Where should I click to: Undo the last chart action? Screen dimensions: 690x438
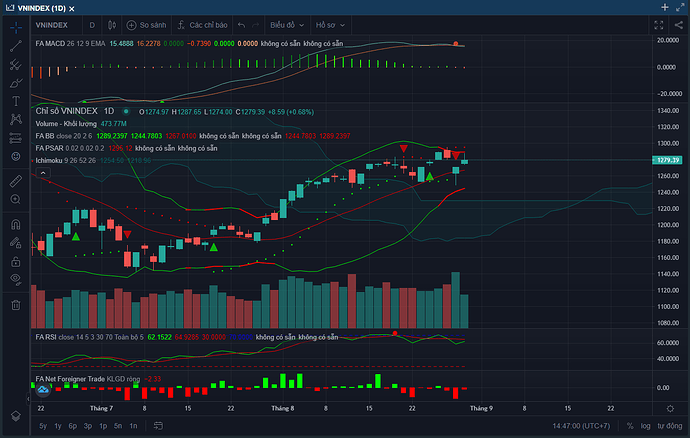coord(241,25)
